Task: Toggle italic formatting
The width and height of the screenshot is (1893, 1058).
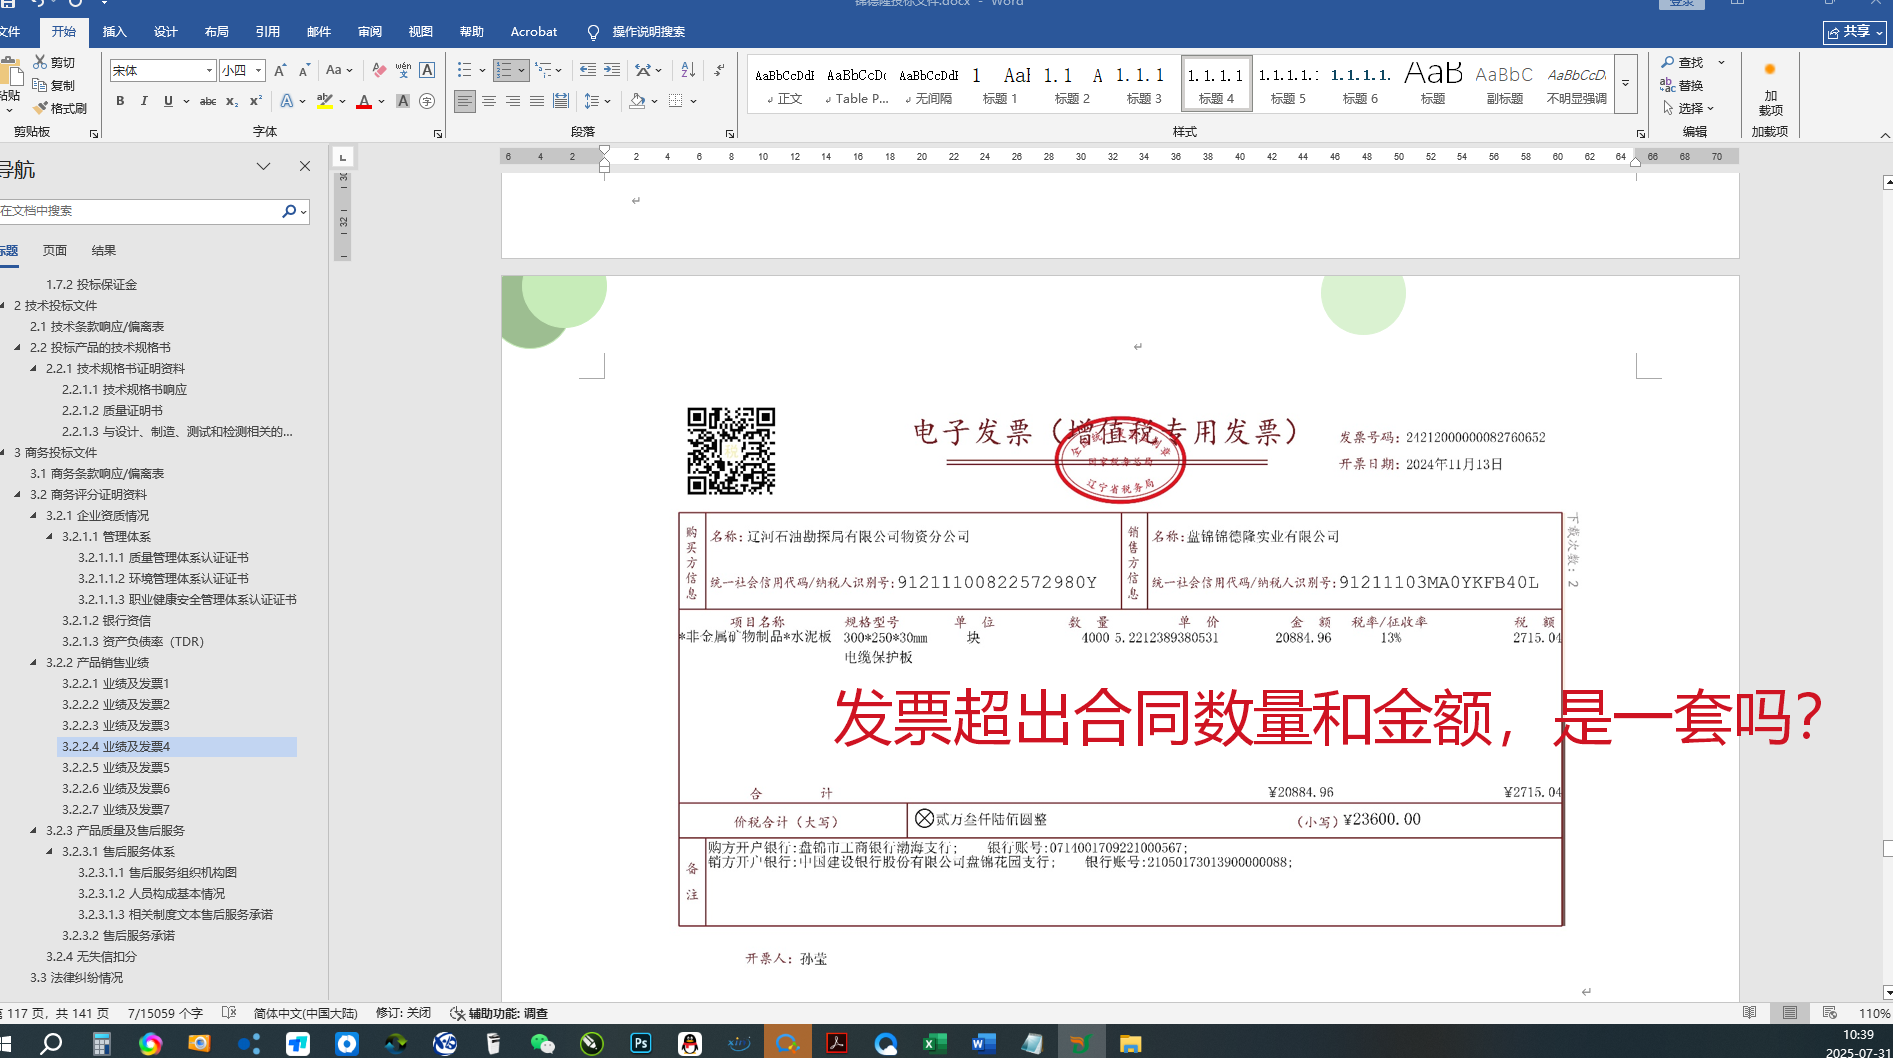Action: click(x=144, y=101)
